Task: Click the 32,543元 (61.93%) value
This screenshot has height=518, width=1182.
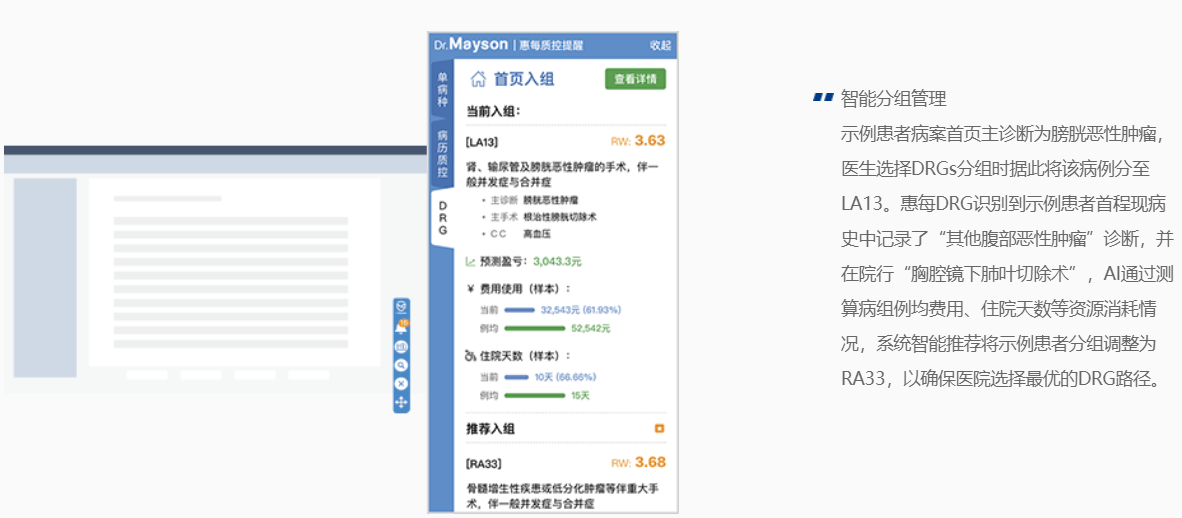Action: tap(581, 310)
